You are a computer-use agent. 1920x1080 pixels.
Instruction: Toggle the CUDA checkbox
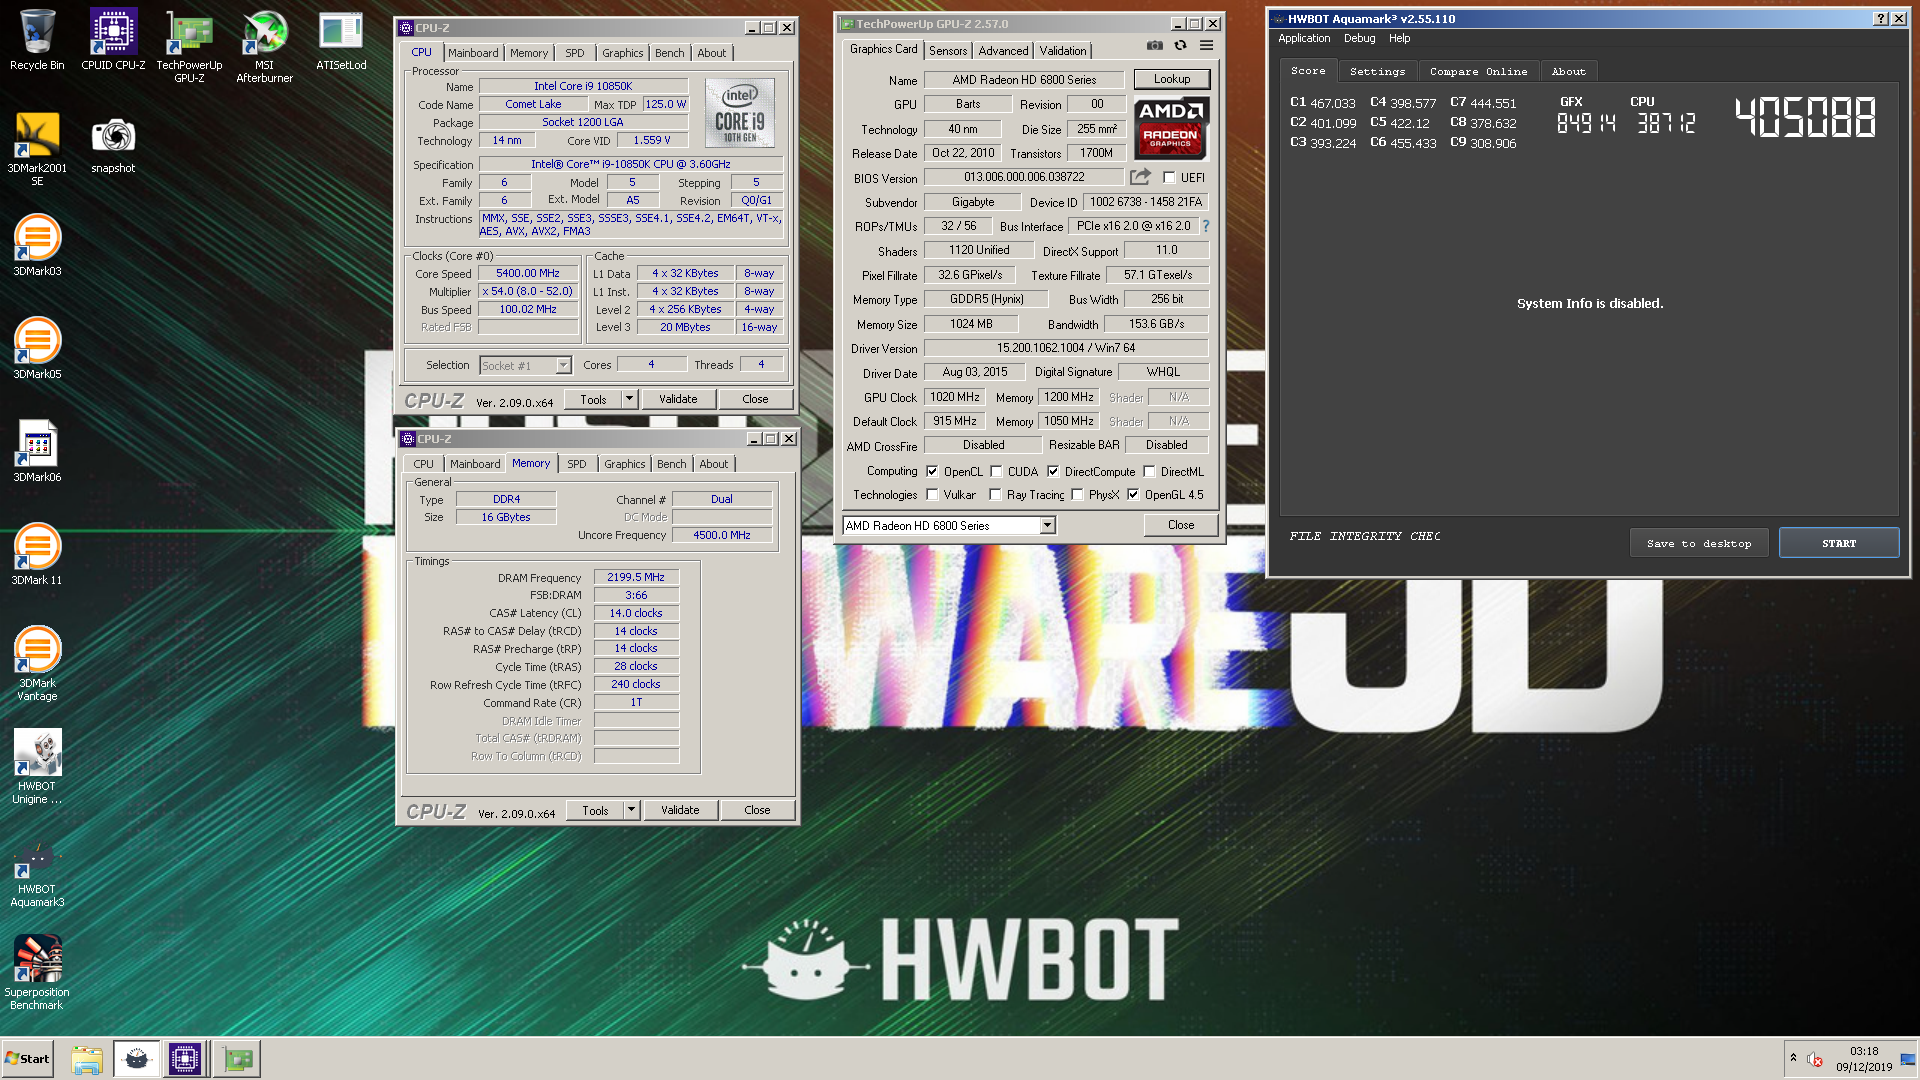(x=996, y=472)
